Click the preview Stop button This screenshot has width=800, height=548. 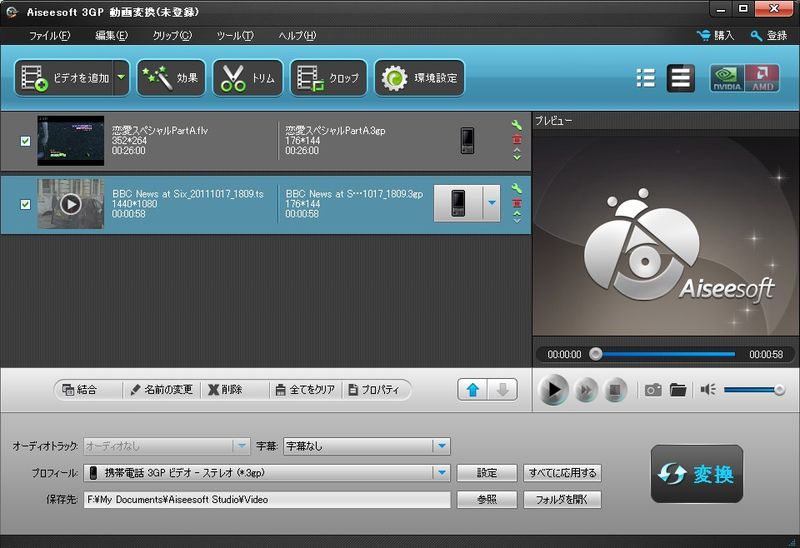click(615, 390)
